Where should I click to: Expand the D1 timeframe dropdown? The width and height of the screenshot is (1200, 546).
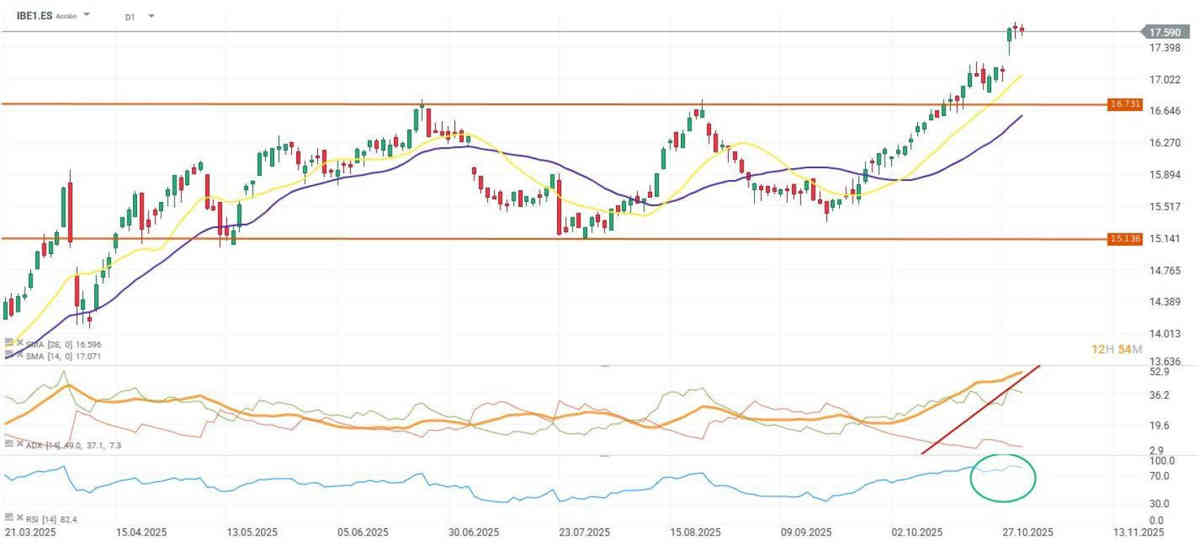(151, 17)
